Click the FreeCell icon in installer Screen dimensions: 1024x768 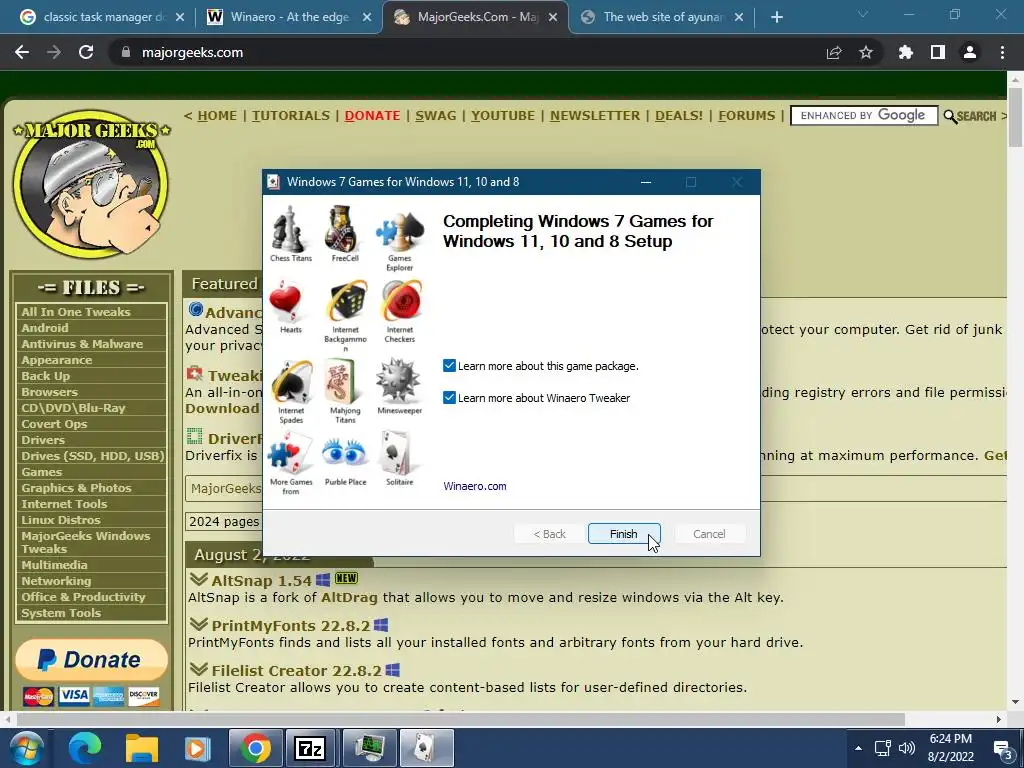click(344, 229)
